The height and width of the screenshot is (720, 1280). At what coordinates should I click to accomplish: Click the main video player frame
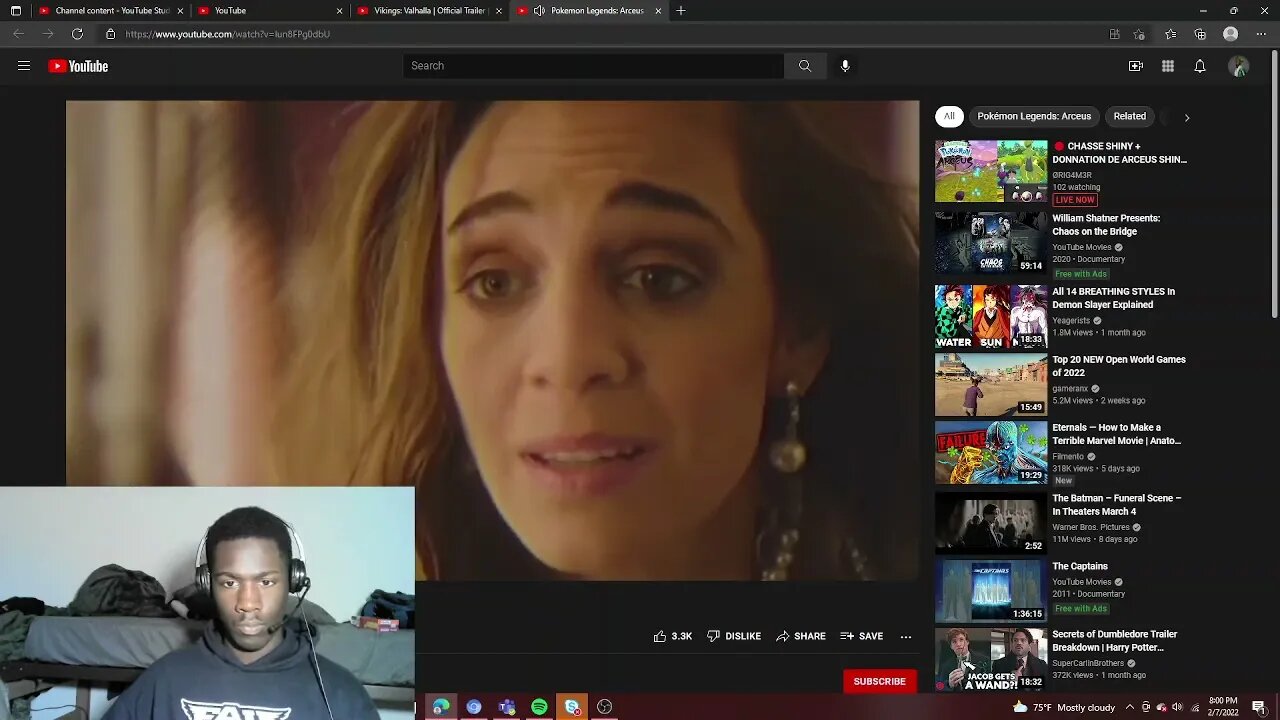pyautogui.click(x=492, y=340)
